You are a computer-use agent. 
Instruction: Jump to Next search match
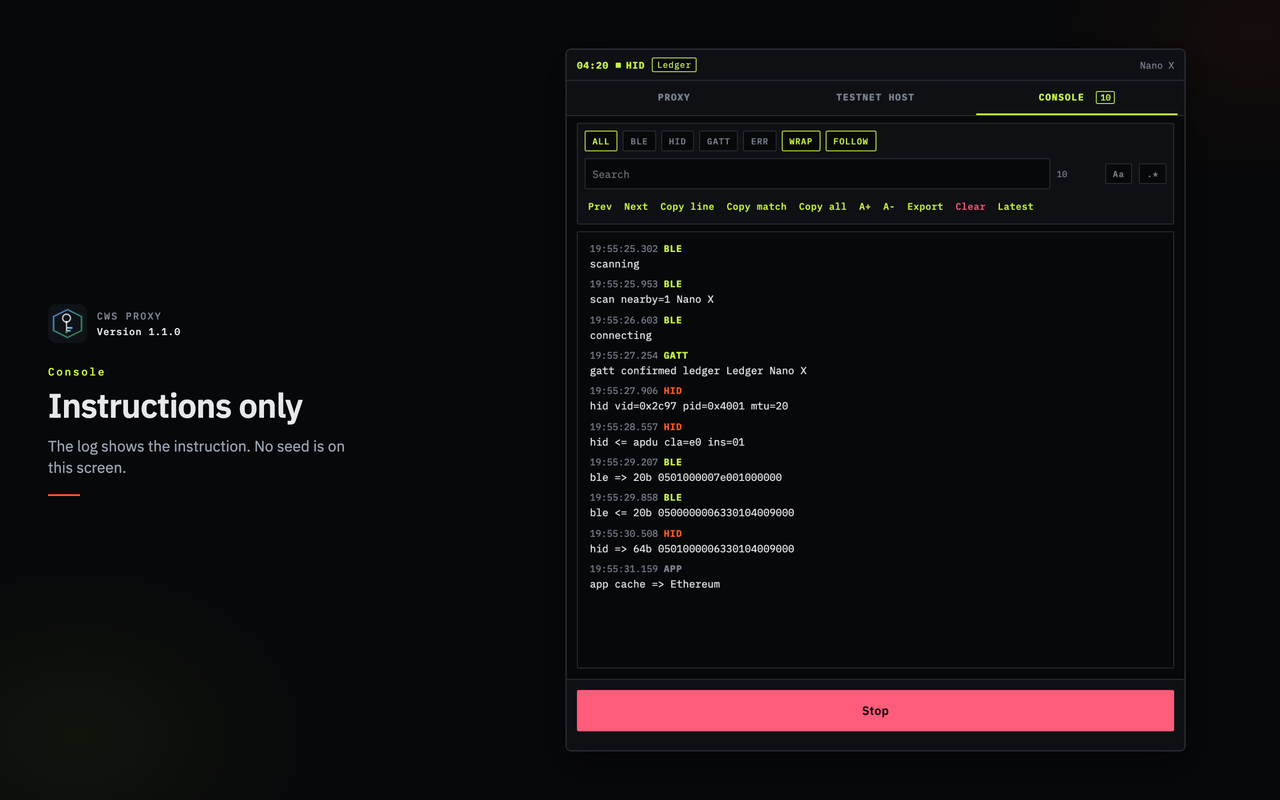tap(636, 207)
